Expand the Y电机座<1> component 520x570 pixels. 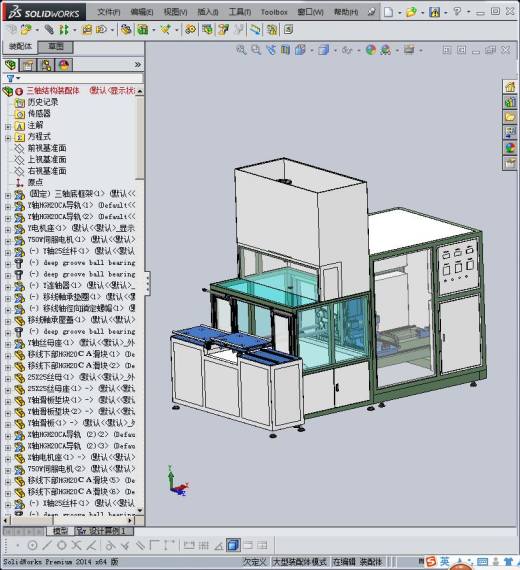coord(8,230)
